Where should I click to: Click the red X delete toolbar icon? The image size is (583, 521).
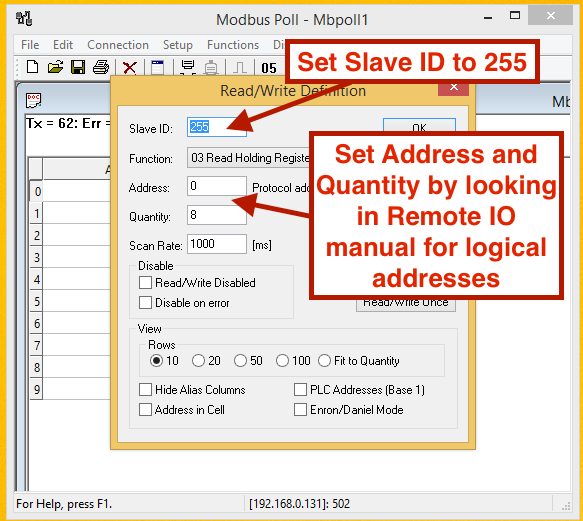[129, 68]
